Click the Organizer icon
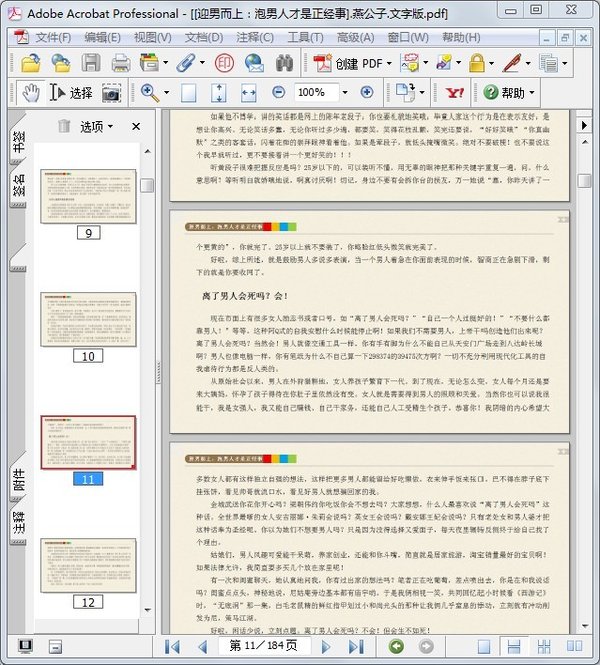 coord(149,63)
